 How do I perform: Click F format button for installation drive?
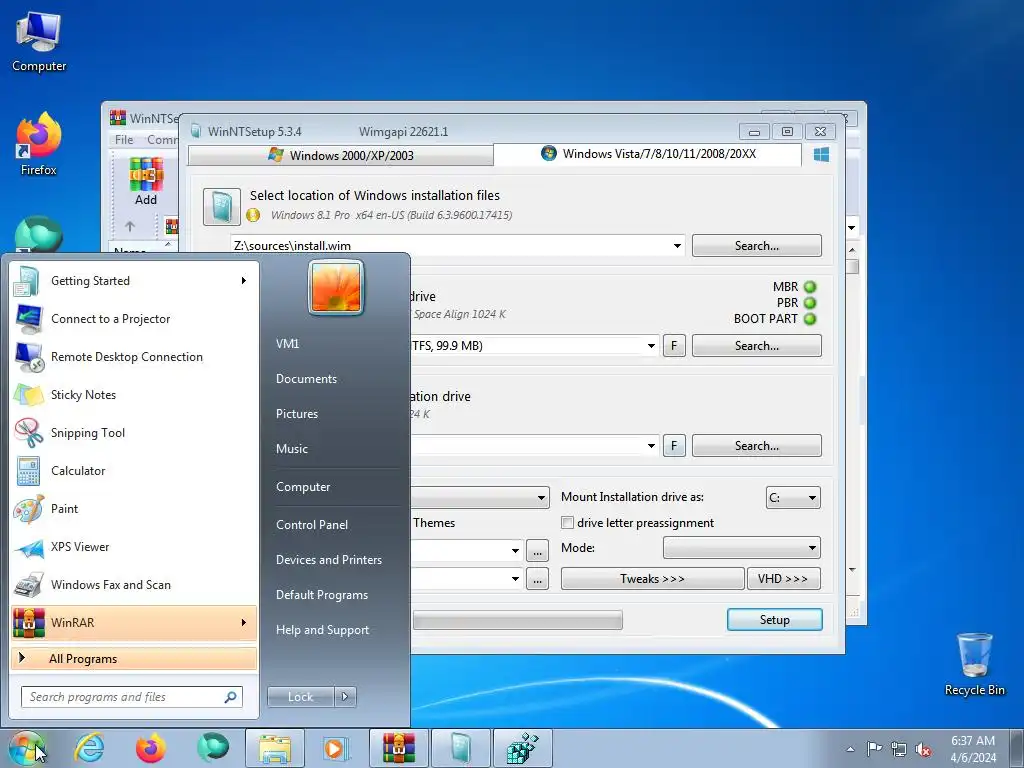pos(674,445)
